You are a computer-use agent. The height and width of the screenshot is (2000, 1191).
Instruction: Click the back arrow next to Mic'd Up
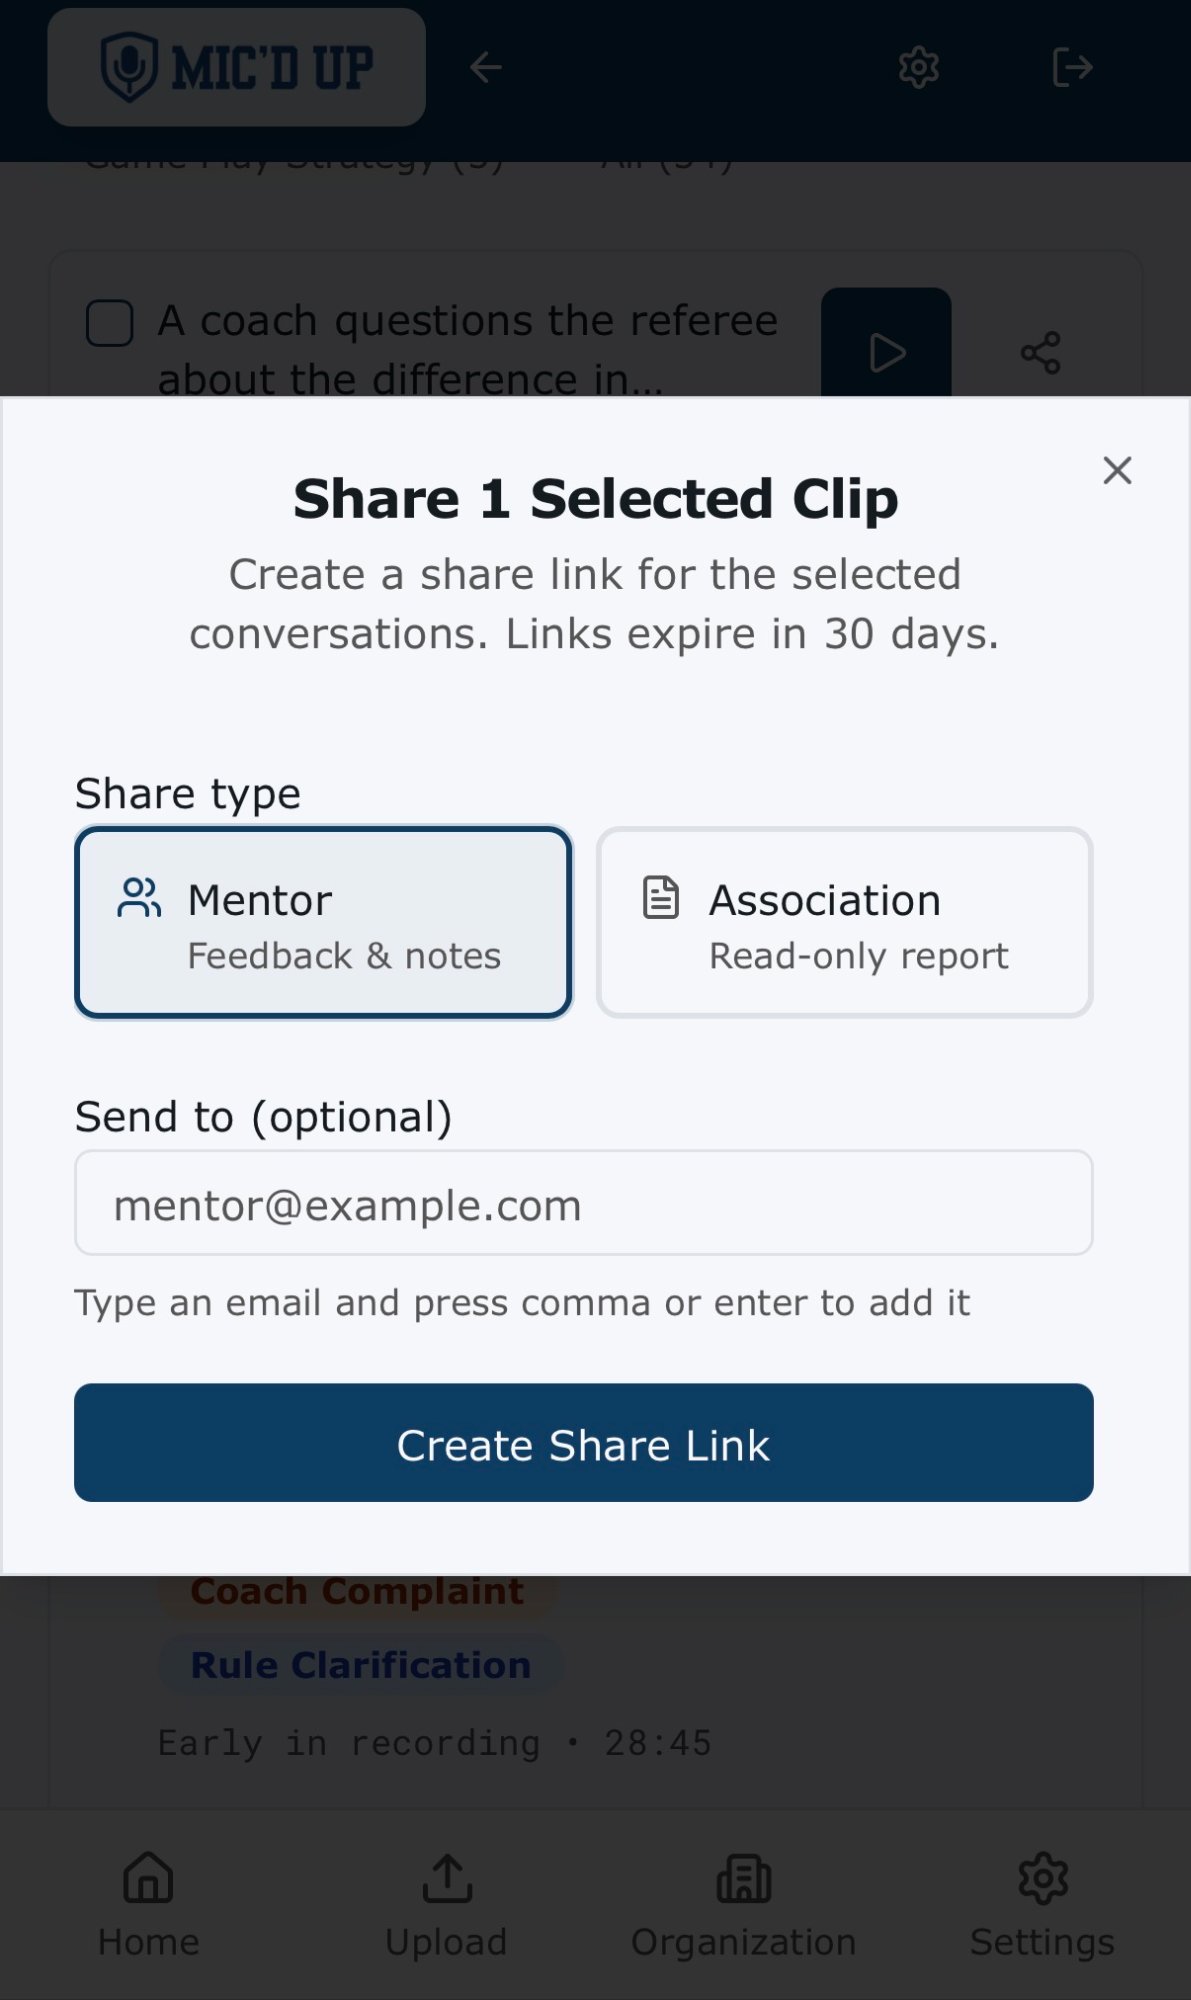coord(485,66)
